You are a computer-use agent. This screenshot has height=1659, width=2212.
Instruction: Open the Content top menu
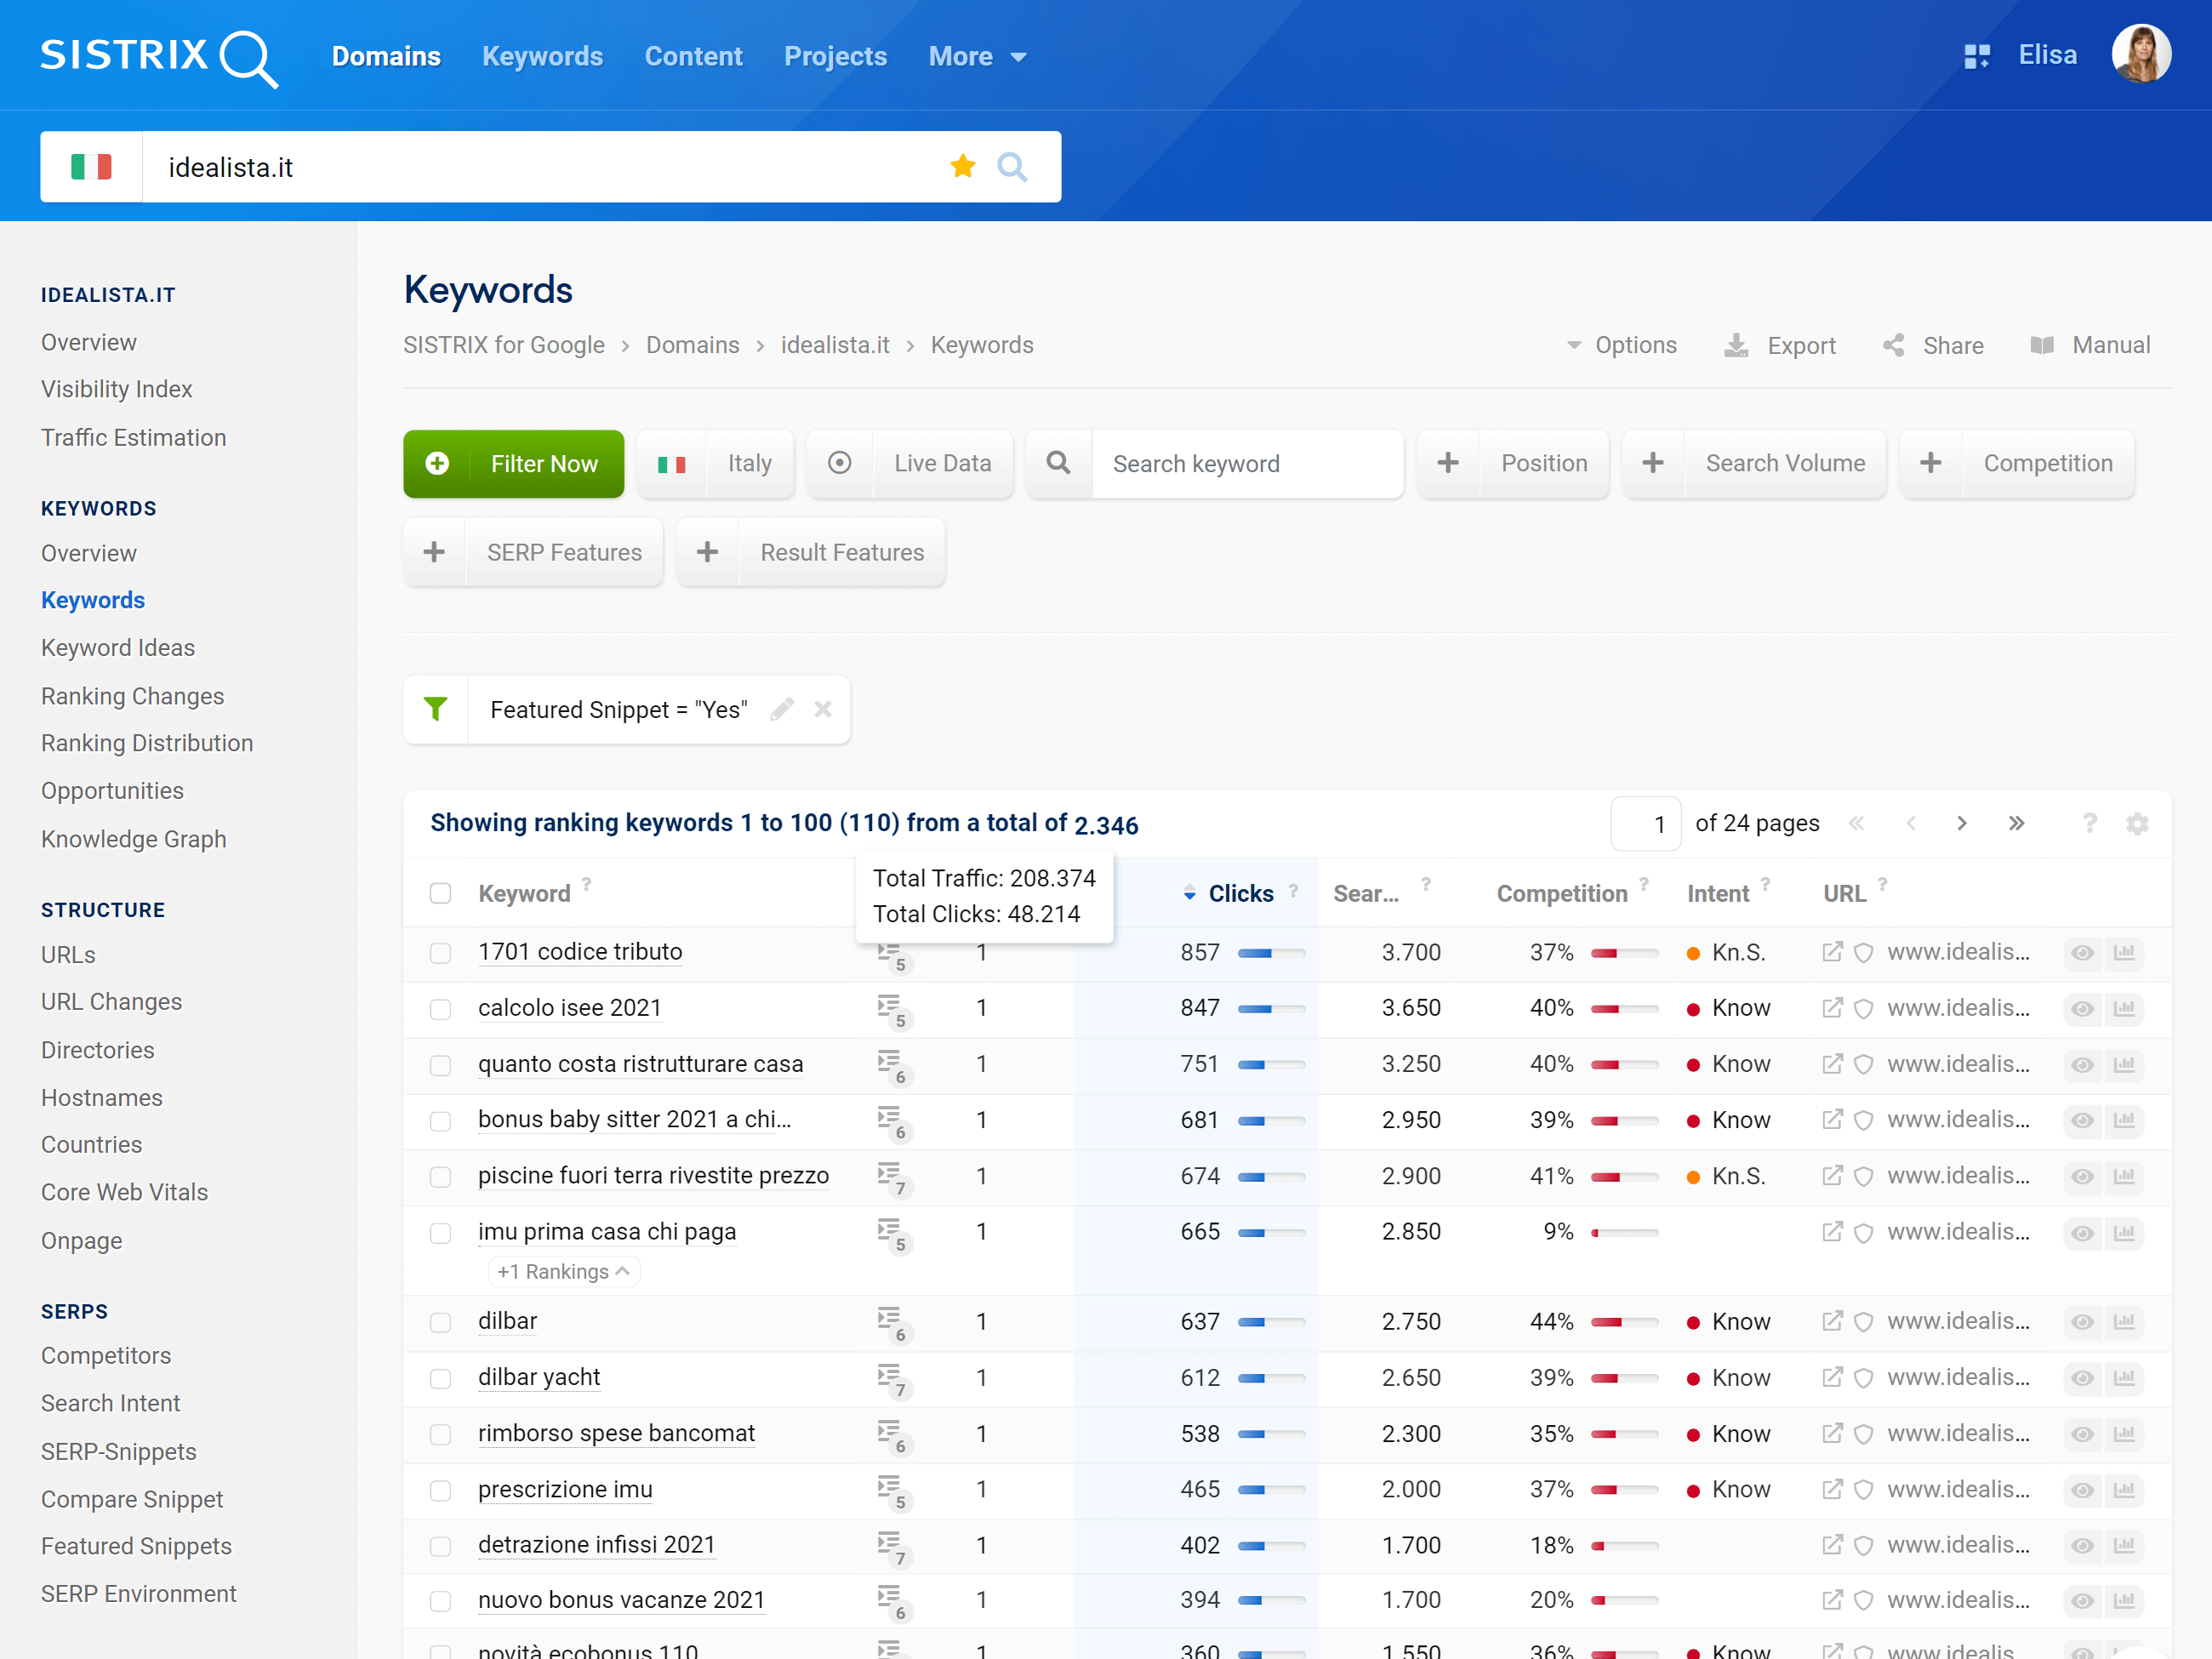tap(693, 57)
